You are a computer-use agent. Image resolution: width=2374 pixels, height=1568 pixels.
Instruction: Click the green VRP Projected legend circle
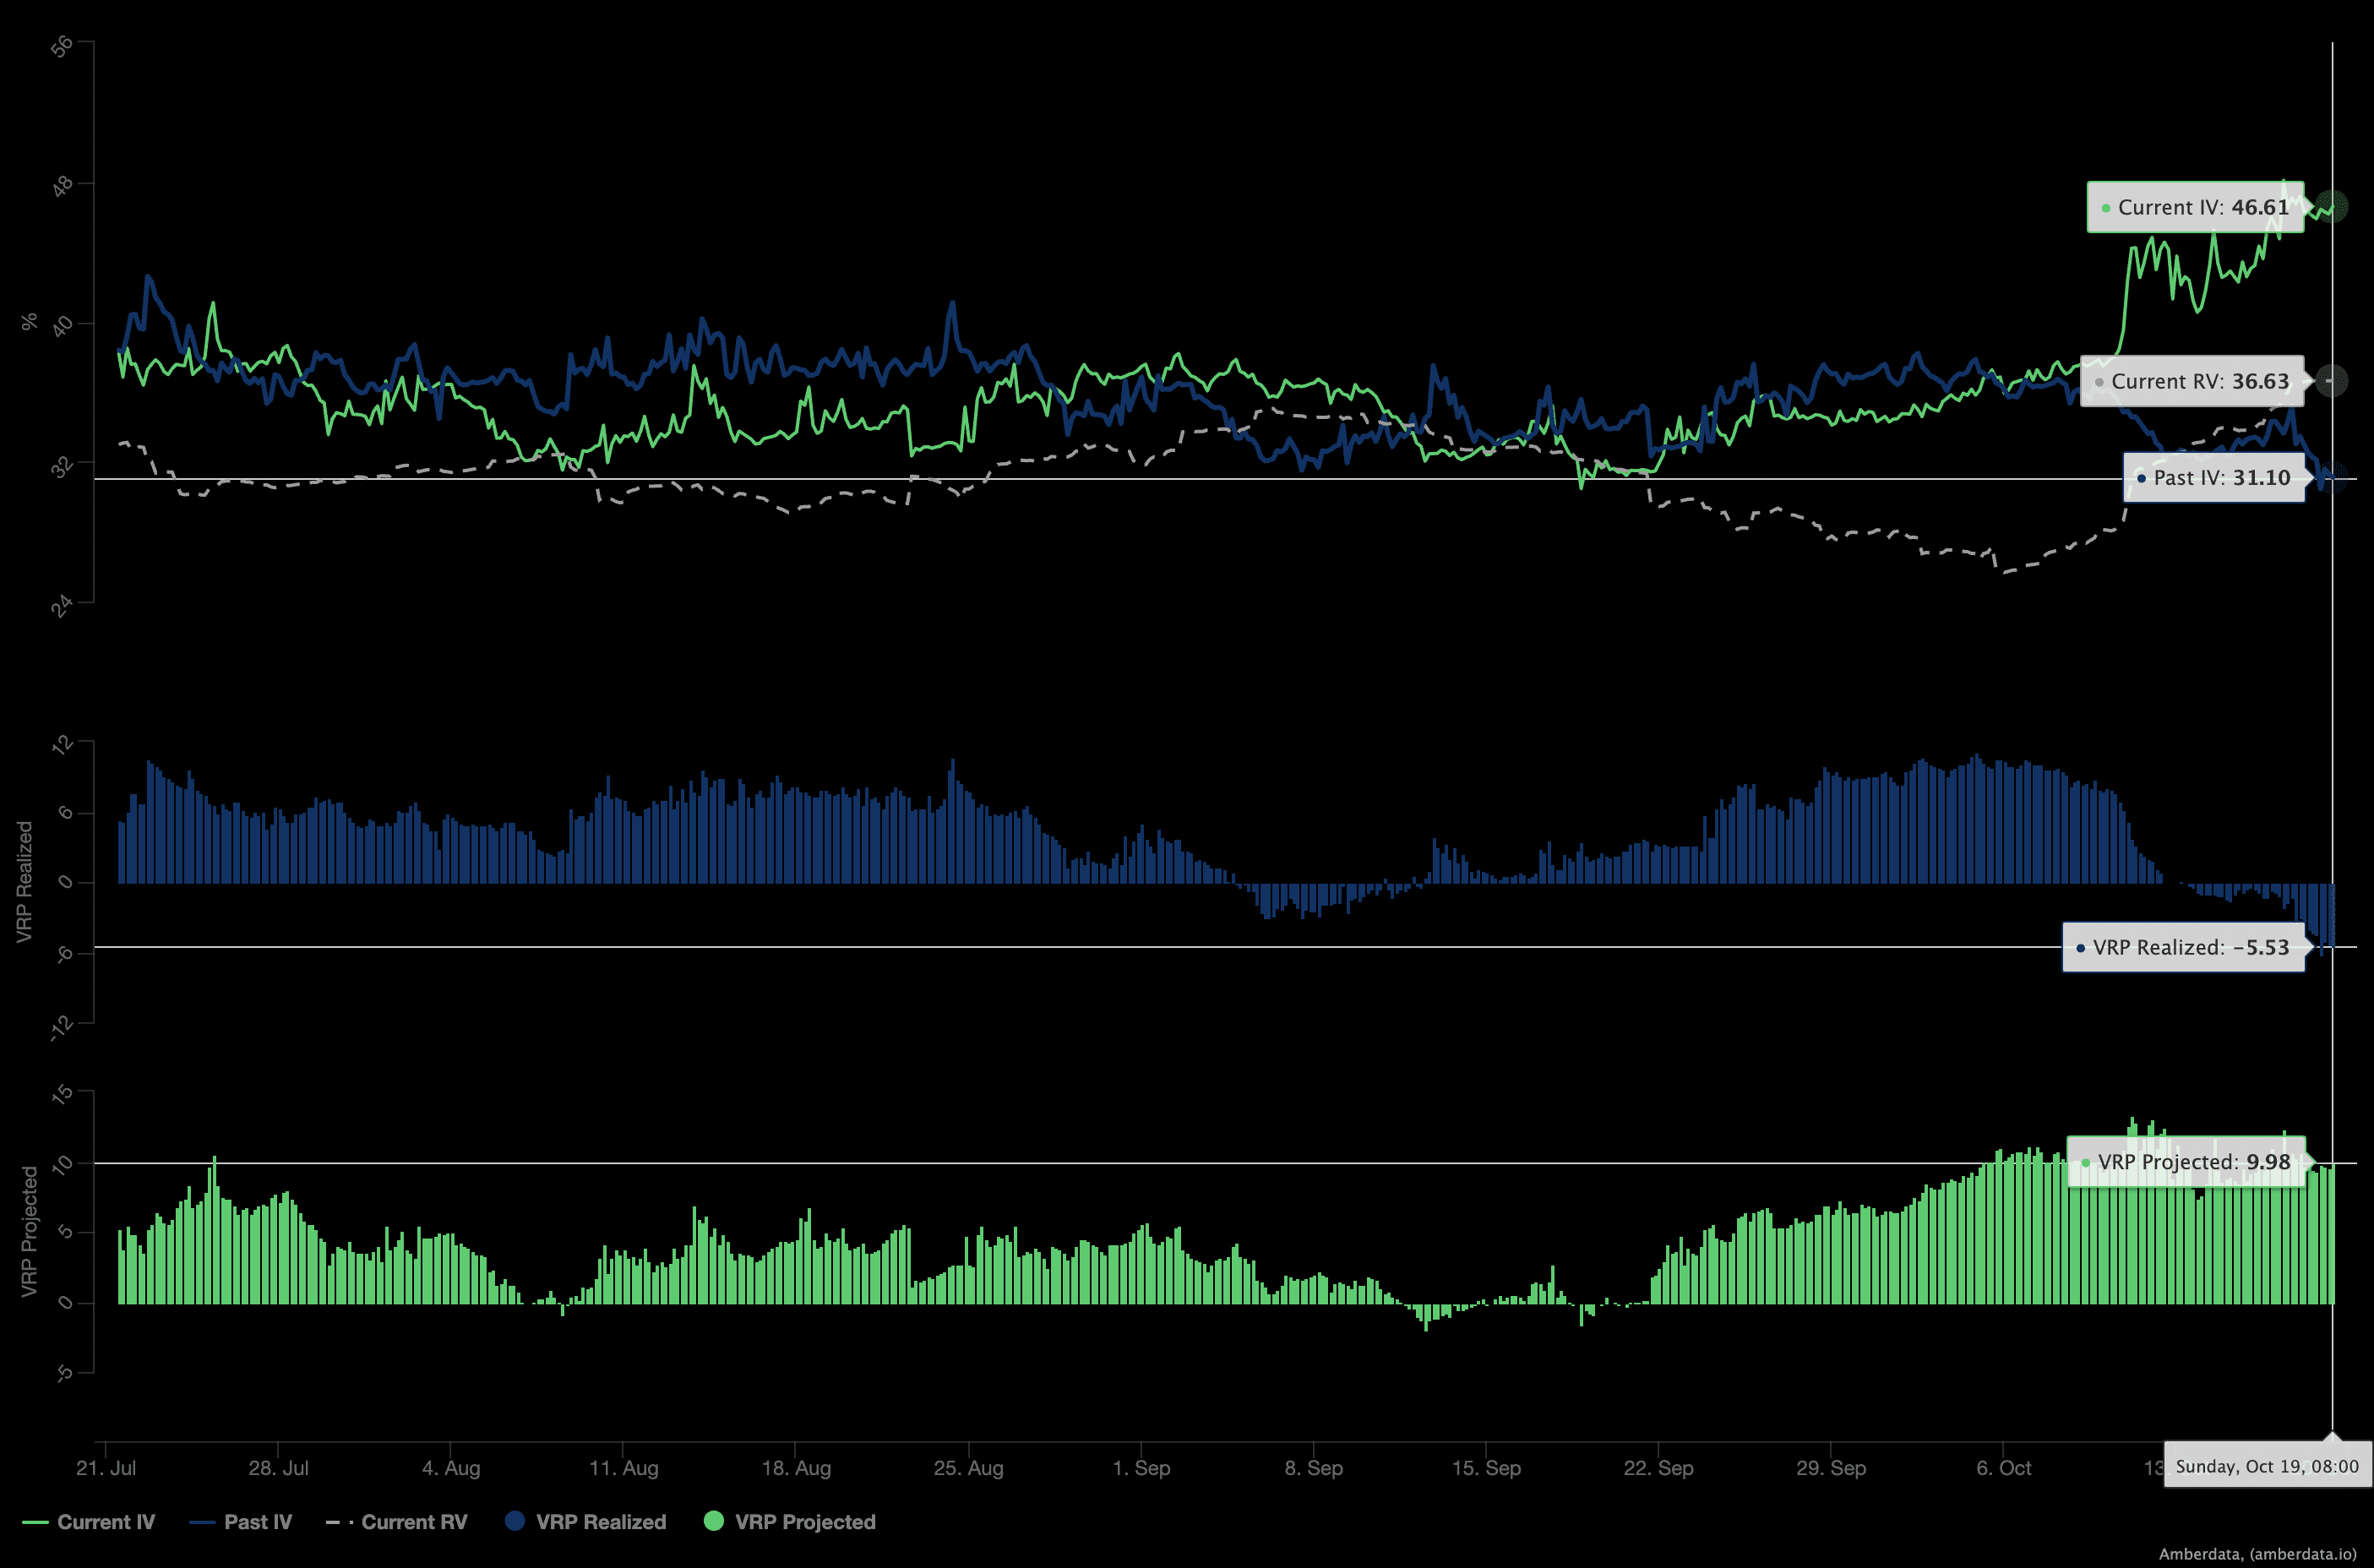click(x=714, y=1521)
